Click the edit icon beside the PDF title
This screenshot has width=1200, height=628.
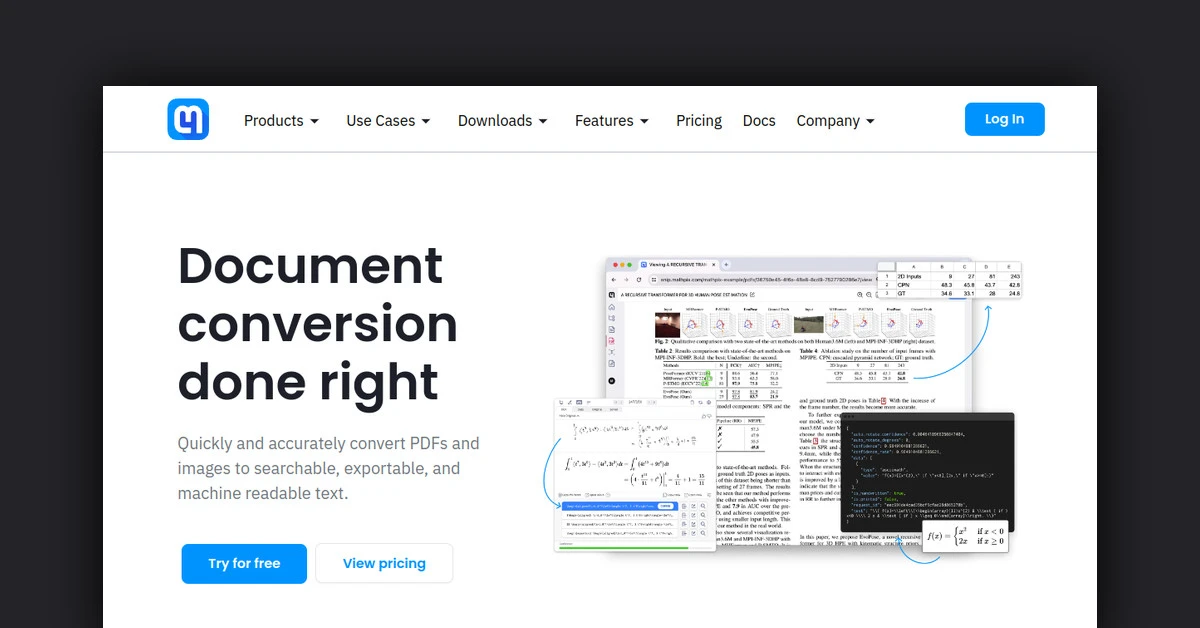pyautogui.click(x=752, y=296)
